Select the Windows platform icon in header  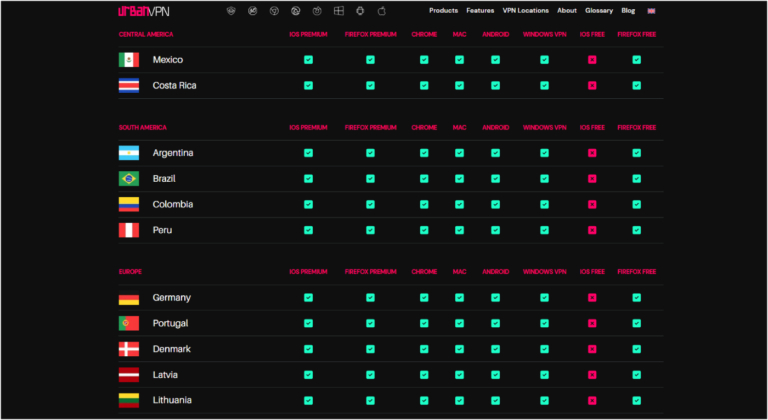click(x=338, y=11)
